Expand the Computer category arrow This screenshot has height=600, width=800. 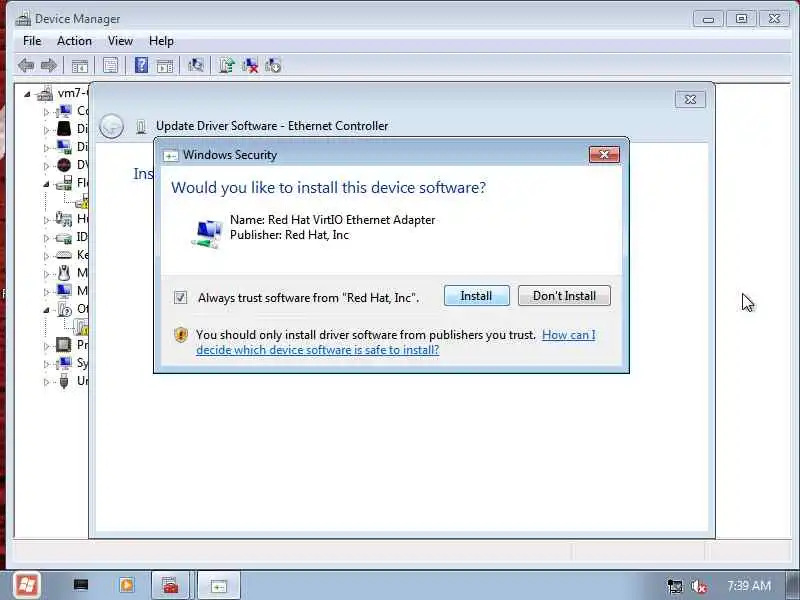point(46,112)
